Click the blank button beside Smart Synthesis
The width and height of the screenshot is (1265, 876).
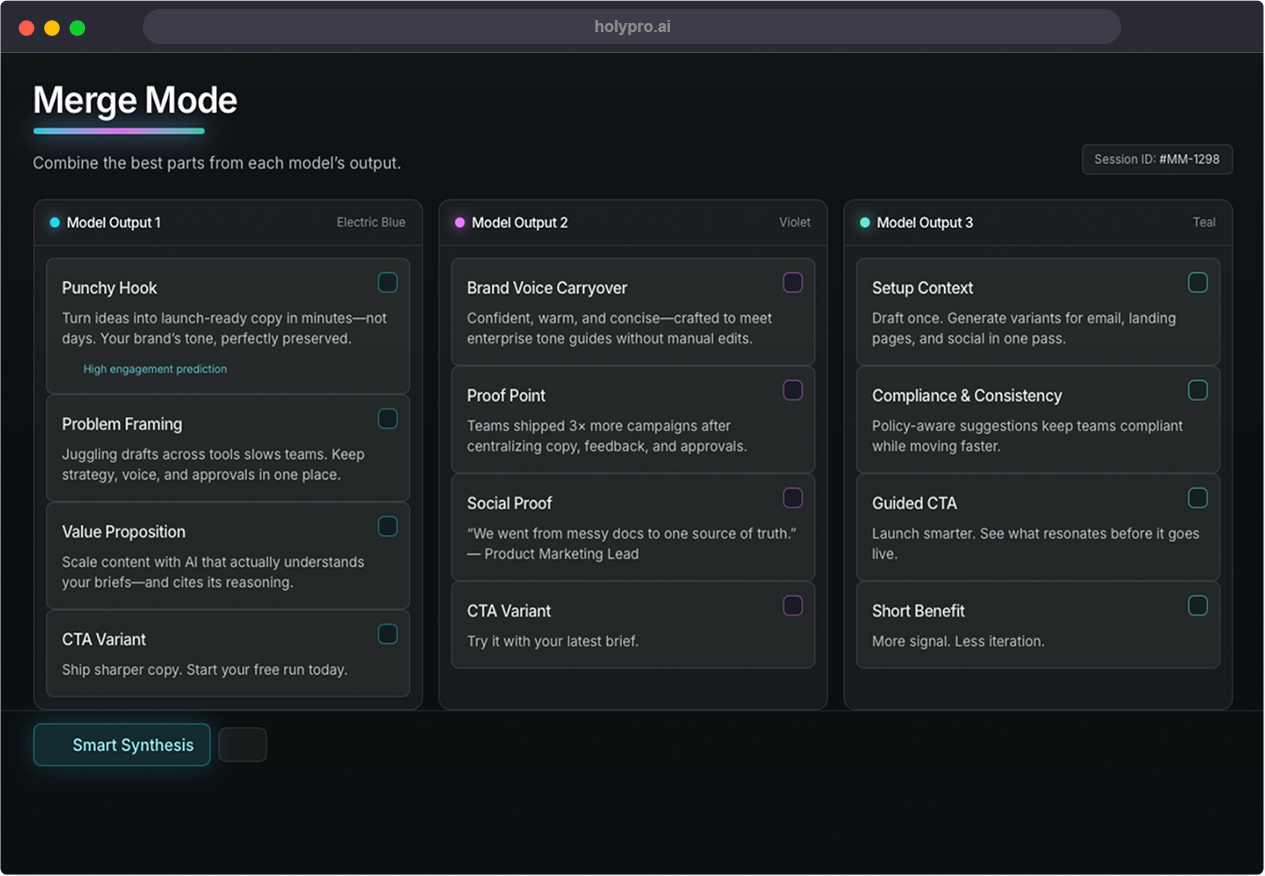click(x=243, y=745)
